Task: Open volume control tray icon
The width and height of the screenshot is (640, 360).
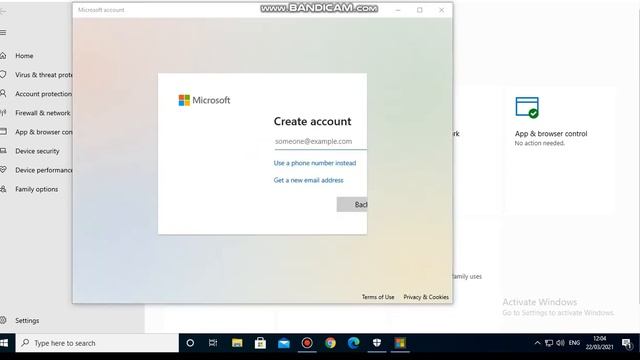Action: coord(560,343)
